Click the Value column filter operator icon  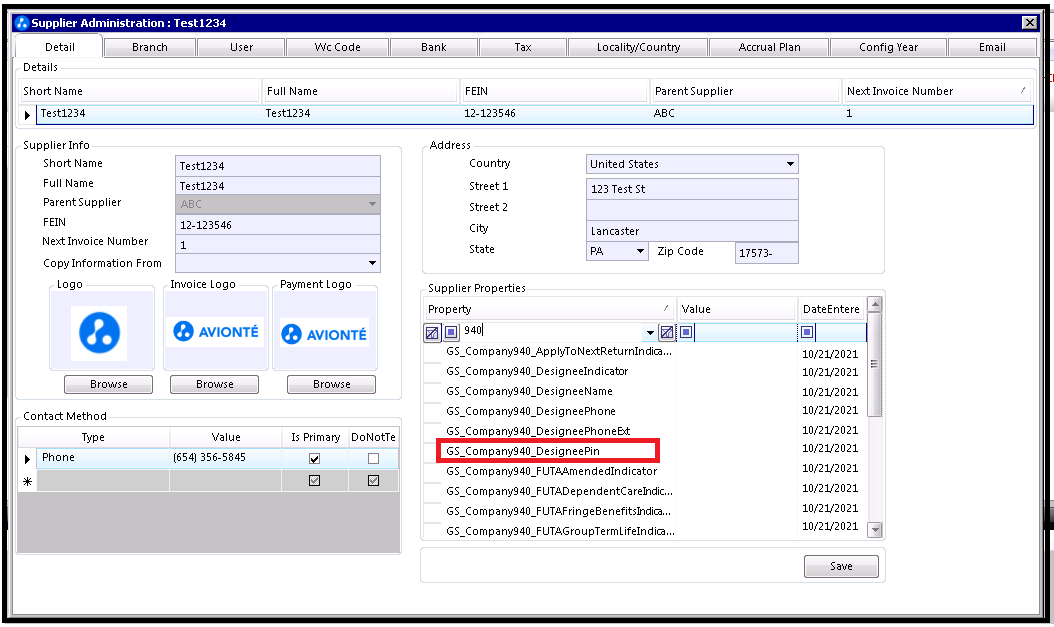686,331
